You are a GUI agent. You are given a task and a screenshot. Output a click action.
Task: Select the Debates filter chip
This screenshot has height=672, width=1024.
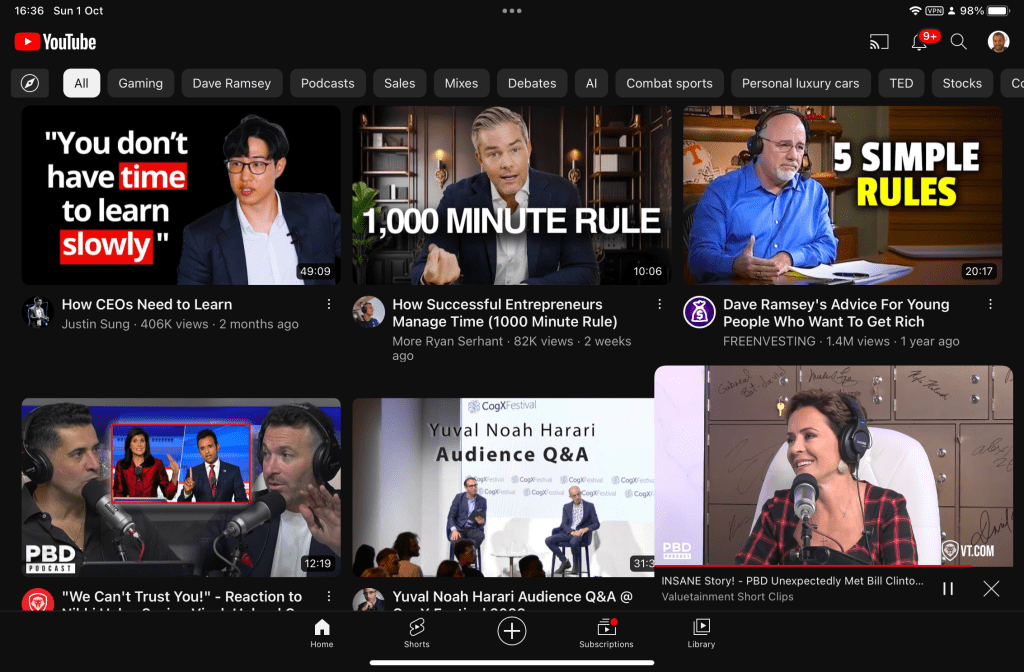tap(532, 84)
